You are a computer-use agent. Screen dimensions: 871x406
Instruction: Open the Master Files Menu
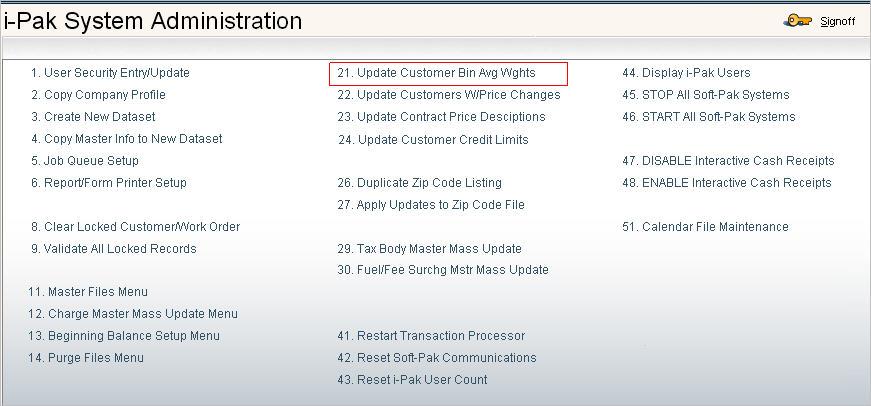(x=88, y=292)
